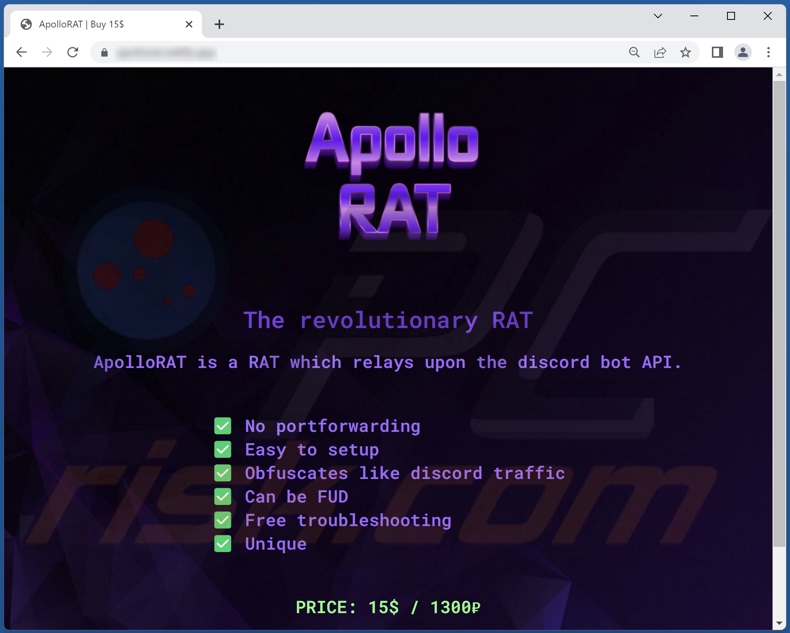Image resolution: width=790 pixels, height=633 pixels.
Task: Expand the tab search chevron
Action: [657, 16]
